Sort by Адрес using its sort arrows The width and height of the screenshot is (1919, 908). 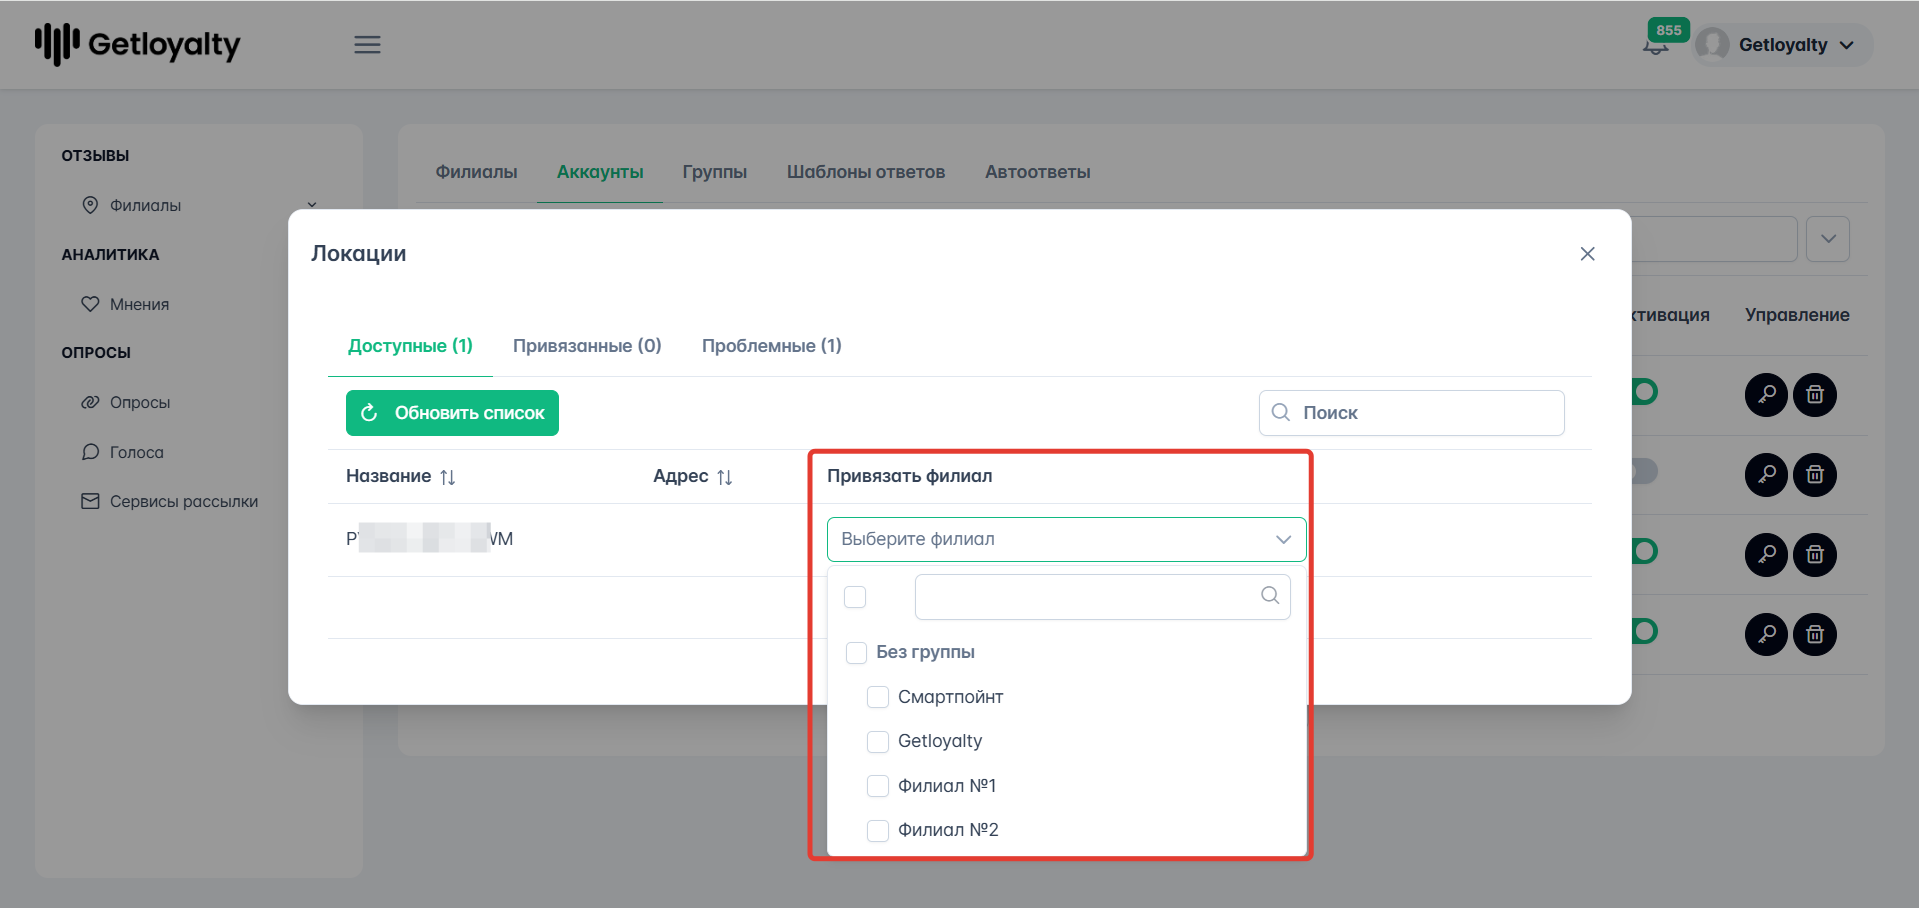point(724,477)
